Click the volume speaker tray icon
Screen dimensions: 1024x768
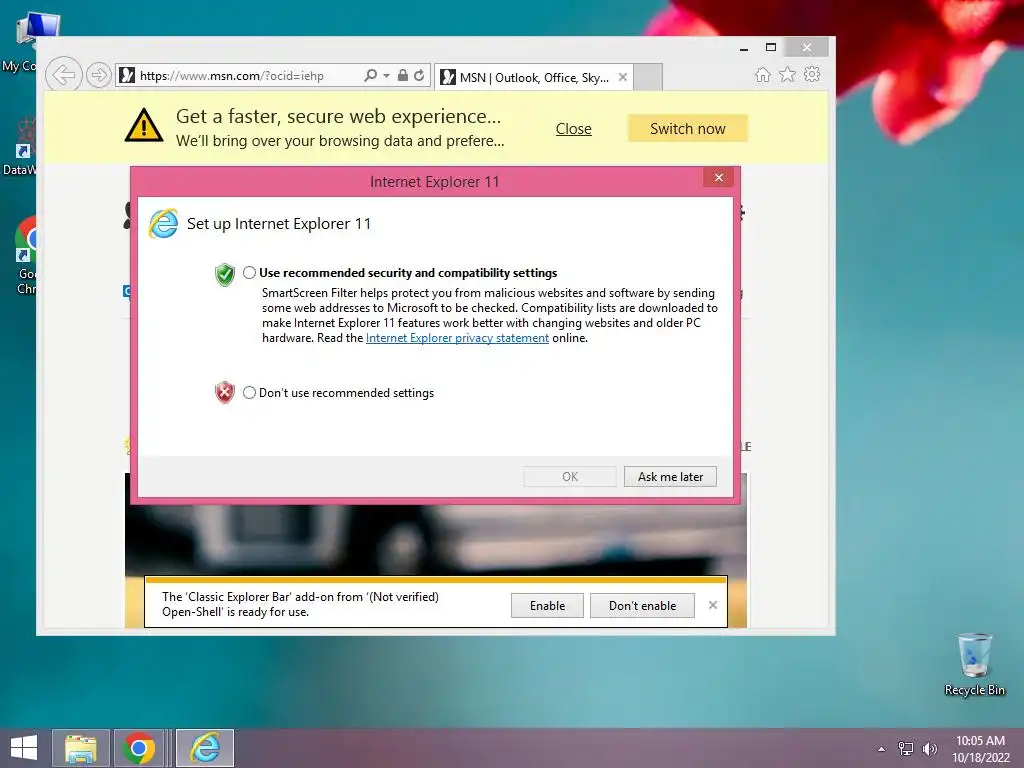coord(929,748)
